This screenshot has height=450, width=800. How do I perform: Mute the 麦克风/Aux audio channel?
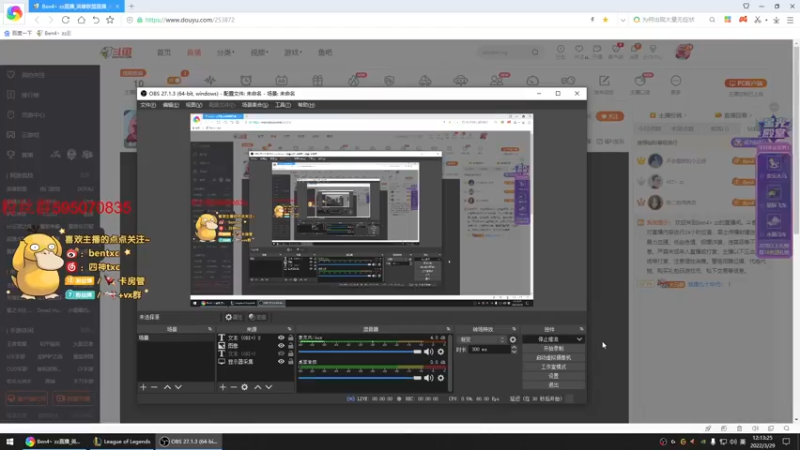[x=429, y=352]
